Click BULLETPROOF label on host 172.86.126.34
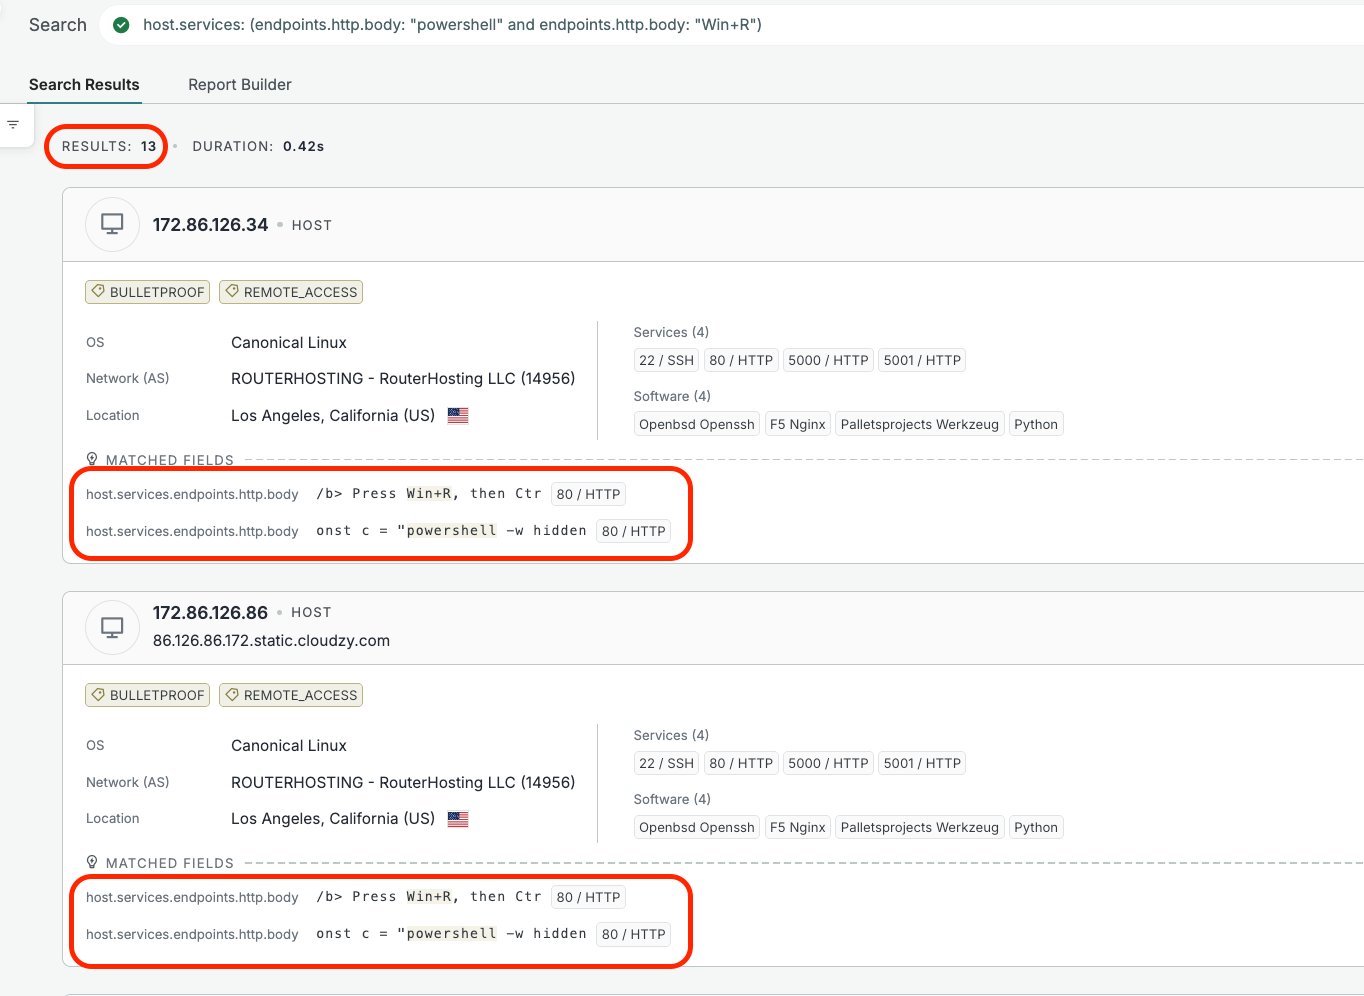The width and height of the screenshot is (1364, 996). coord(148,292)
